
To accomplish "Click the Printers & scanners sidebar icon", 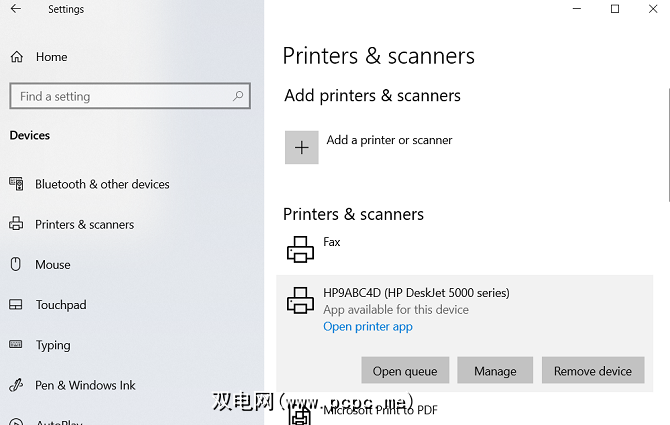I will point(16,224).
